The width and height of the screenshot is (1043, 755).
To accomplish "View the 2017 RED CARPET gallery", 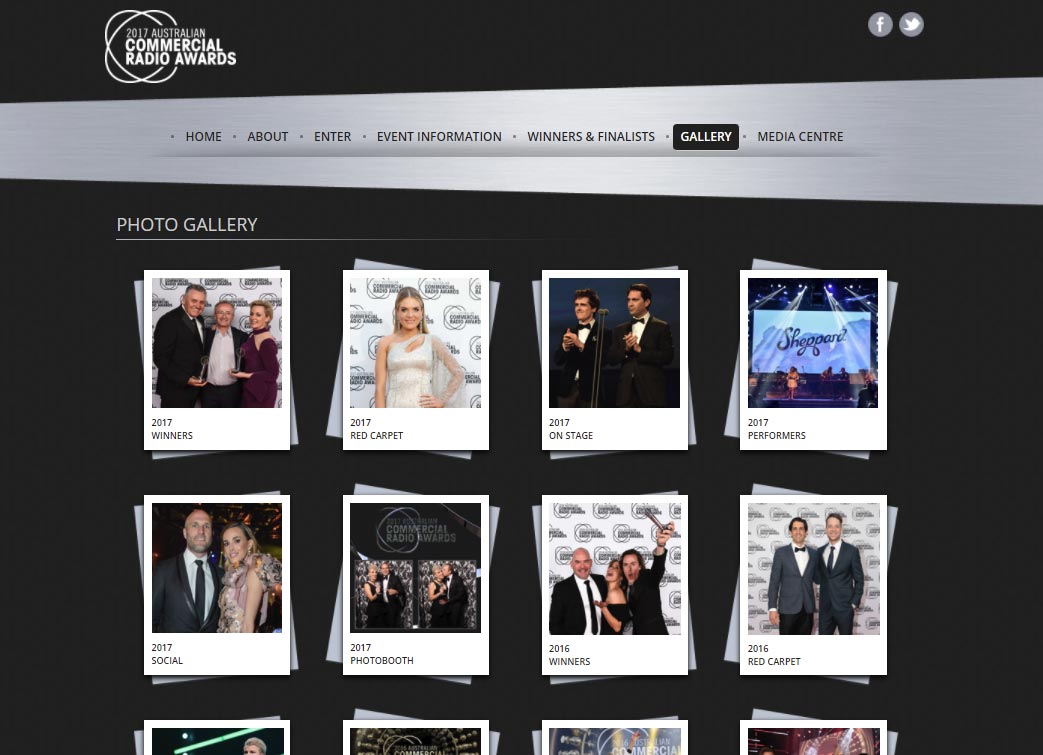I will coord(415,342).
